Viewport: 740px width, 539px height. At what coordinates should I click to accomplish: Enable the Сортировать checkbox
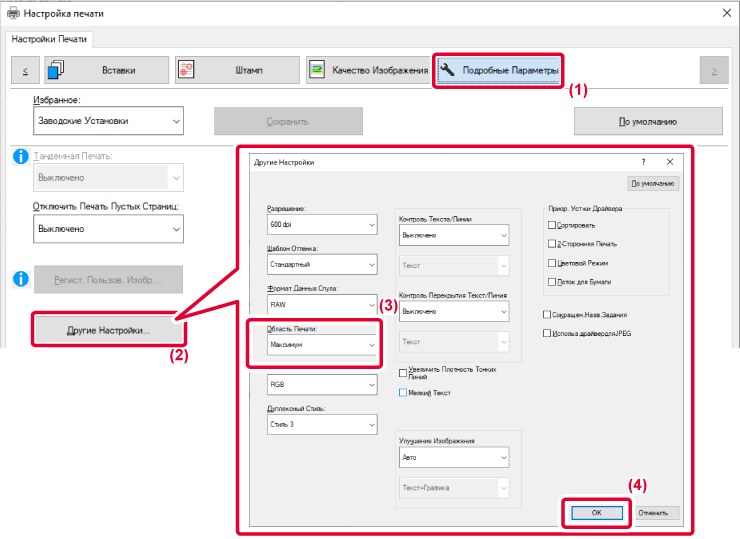pos(551,225)
